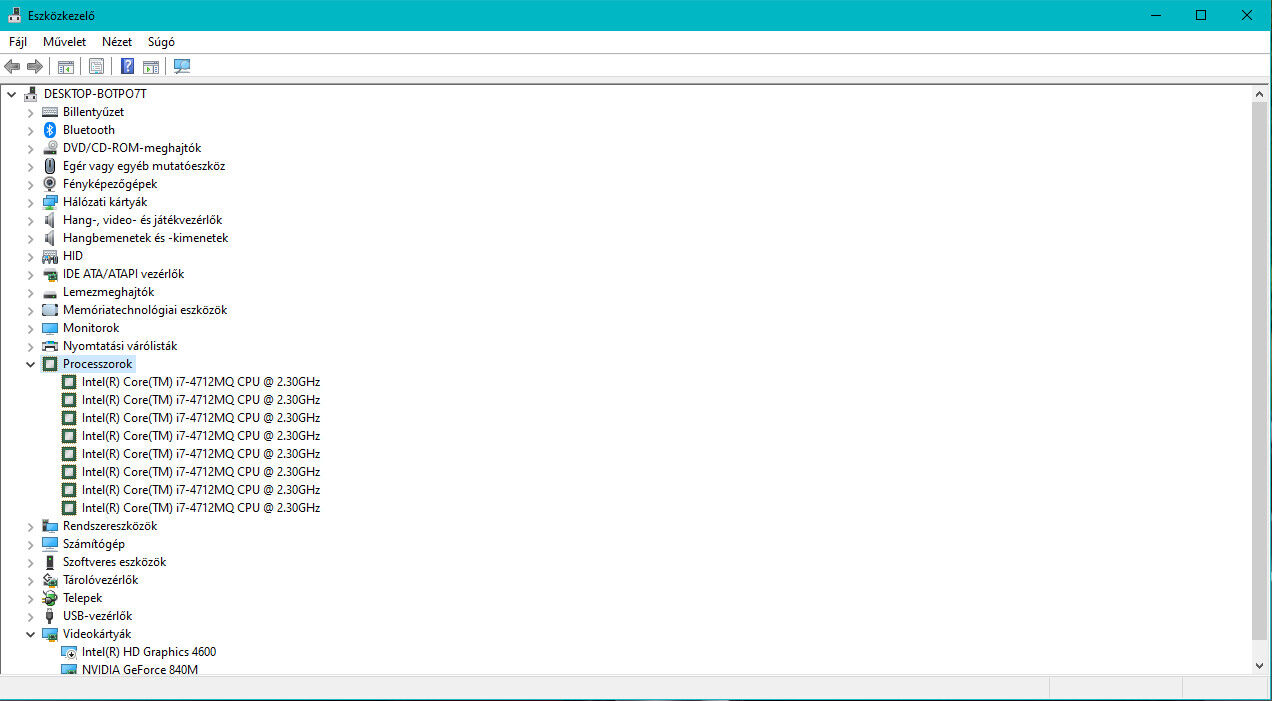1272x701 pixels.
Task: Click the speaker icon of Hangbemenetek és -kimenetek
Action: tap(50, 238)
